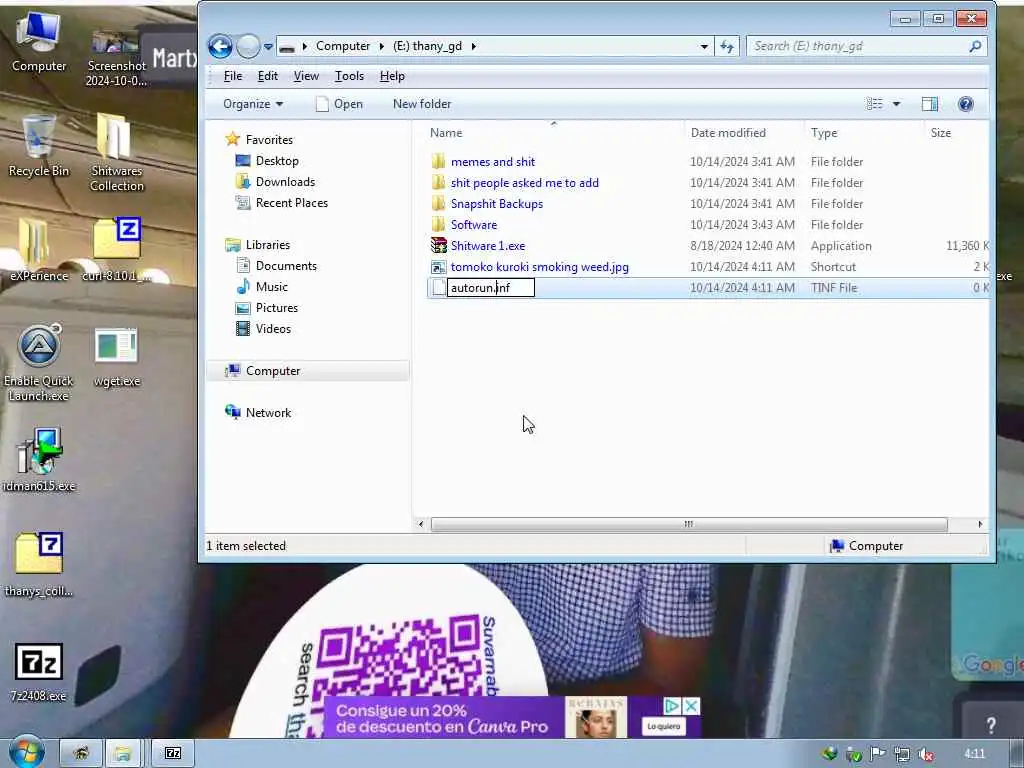Select the wget.exe desktop icon
Screen dimensions: 1024x768
[116, 357]
